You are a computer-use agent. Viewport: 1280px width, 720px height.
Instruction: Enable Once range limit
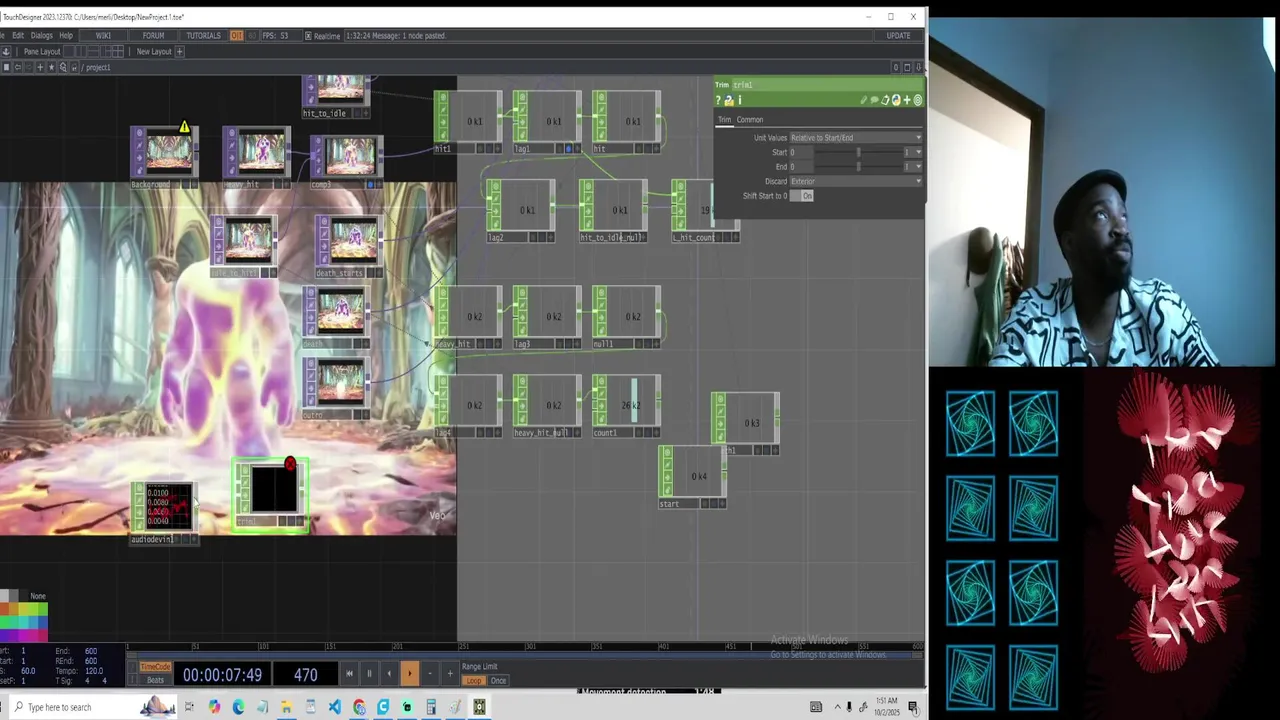click(x=498, y=681)
